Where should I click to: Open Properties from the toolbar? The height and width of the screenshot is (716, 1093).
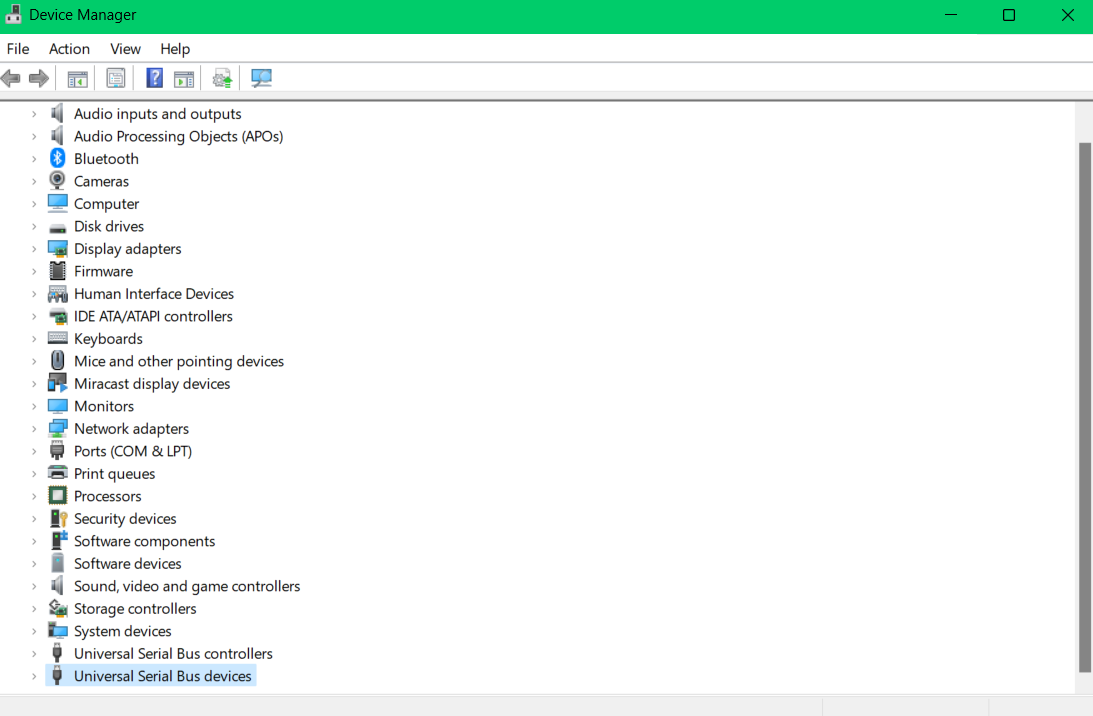click(116, 78)
